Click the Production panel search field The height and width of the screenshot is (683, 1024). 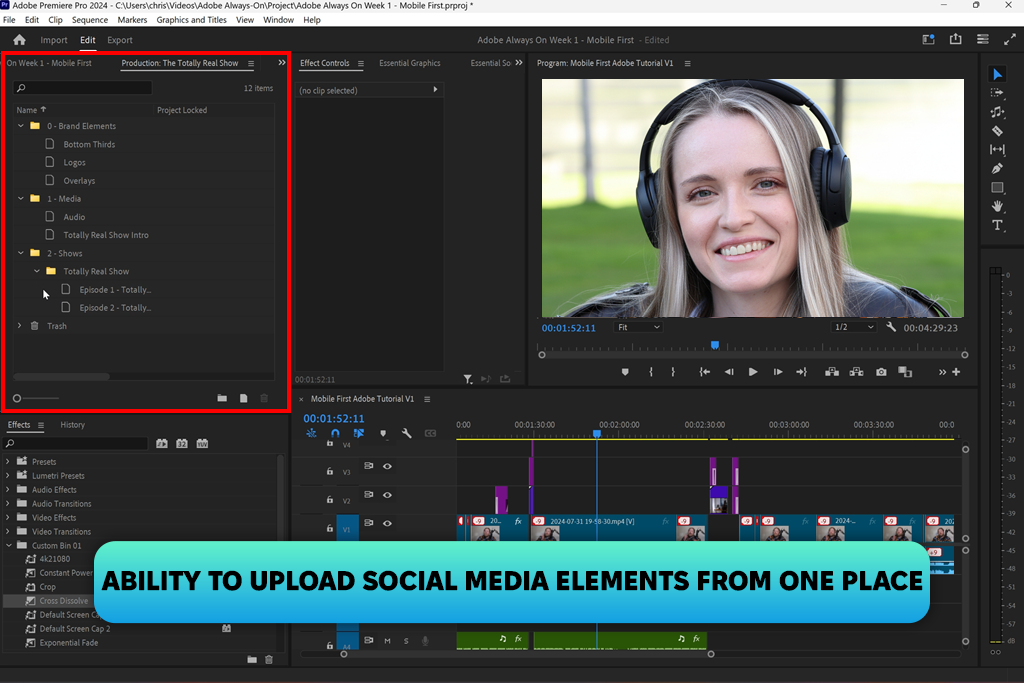(x=83, y=87)
